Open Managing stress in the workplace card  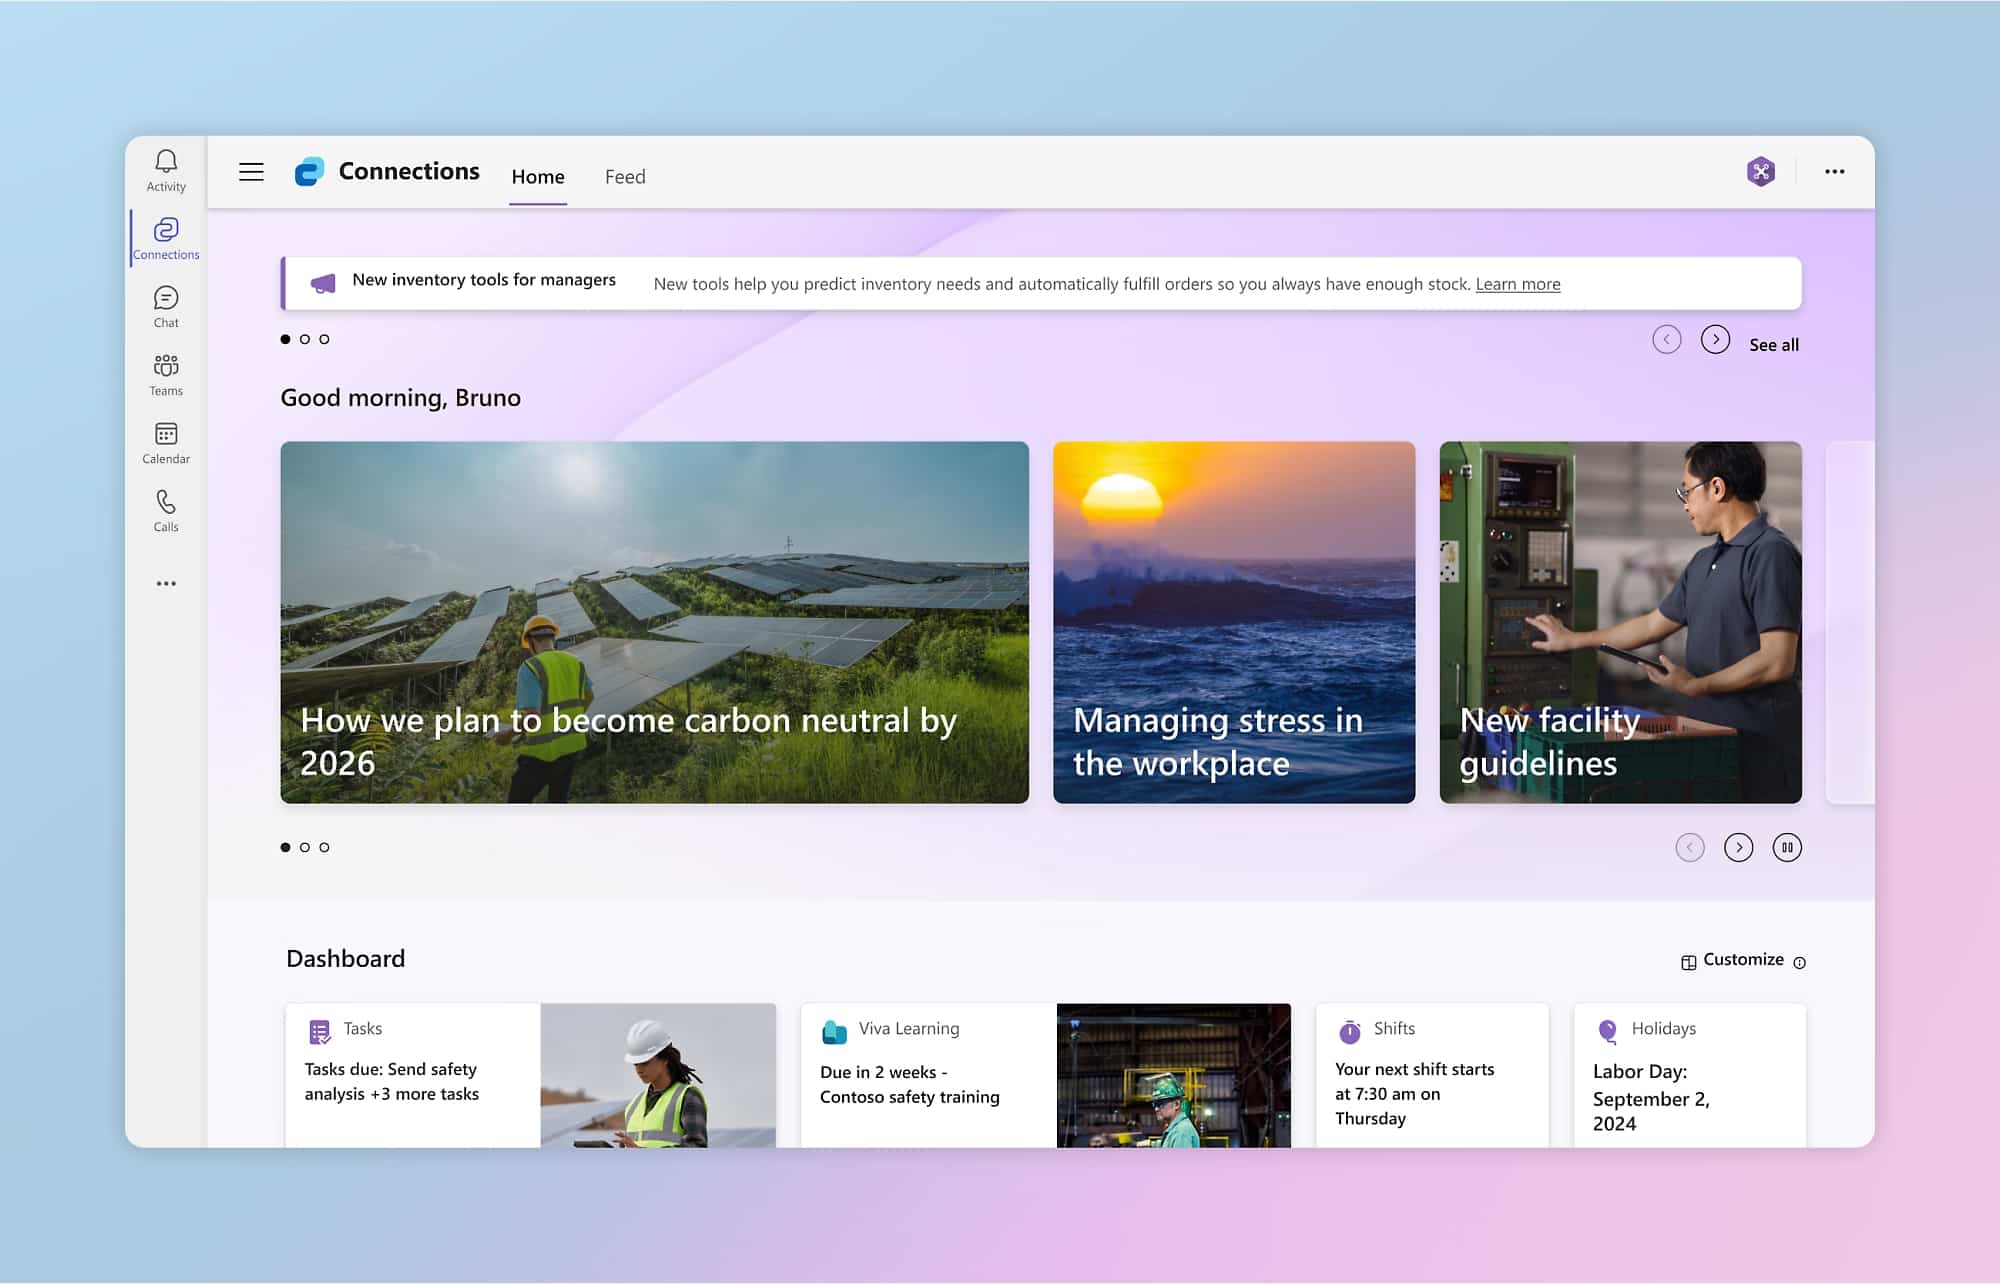coord(1233,622)
